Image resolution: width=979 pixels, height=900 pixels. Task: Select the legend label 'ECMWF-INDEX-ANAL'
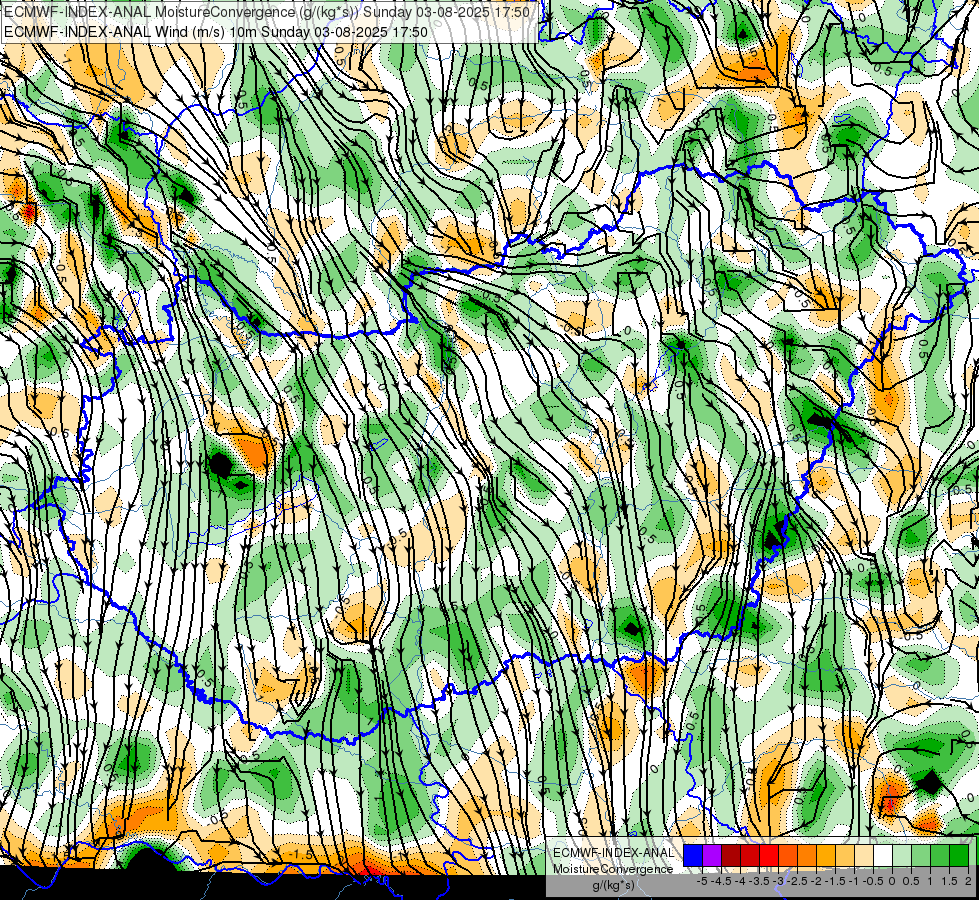613,853
